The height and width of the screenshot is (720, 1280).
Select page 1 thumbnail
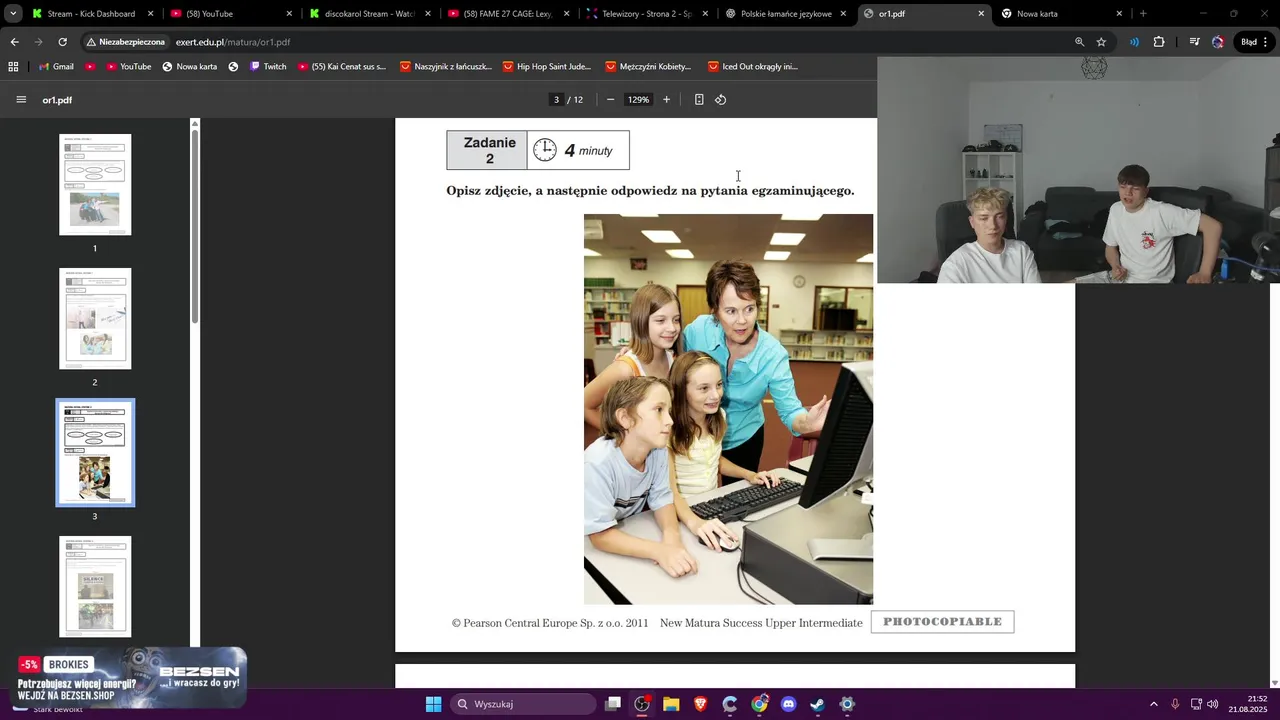point(95,185)
